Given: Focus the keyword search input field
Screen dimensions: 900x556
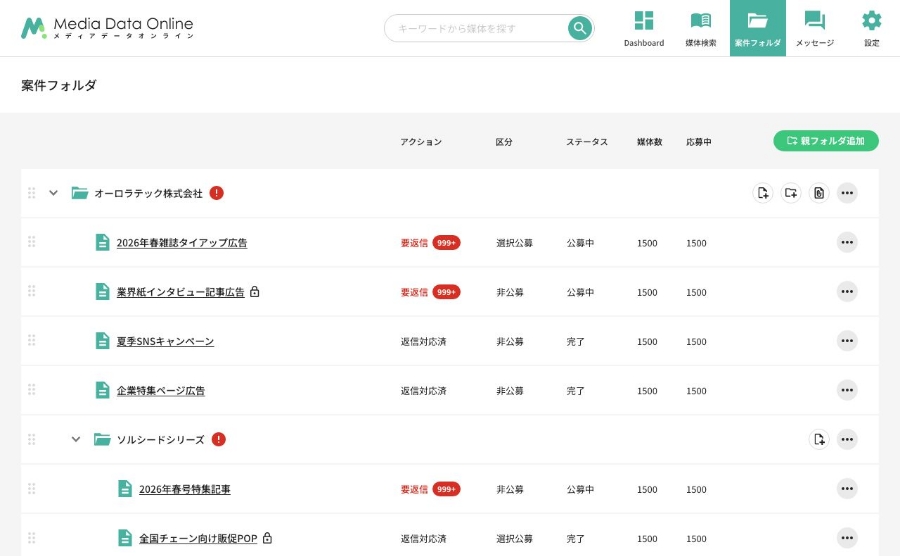Looking at the screenshot, I should click(x=475, y=28).
